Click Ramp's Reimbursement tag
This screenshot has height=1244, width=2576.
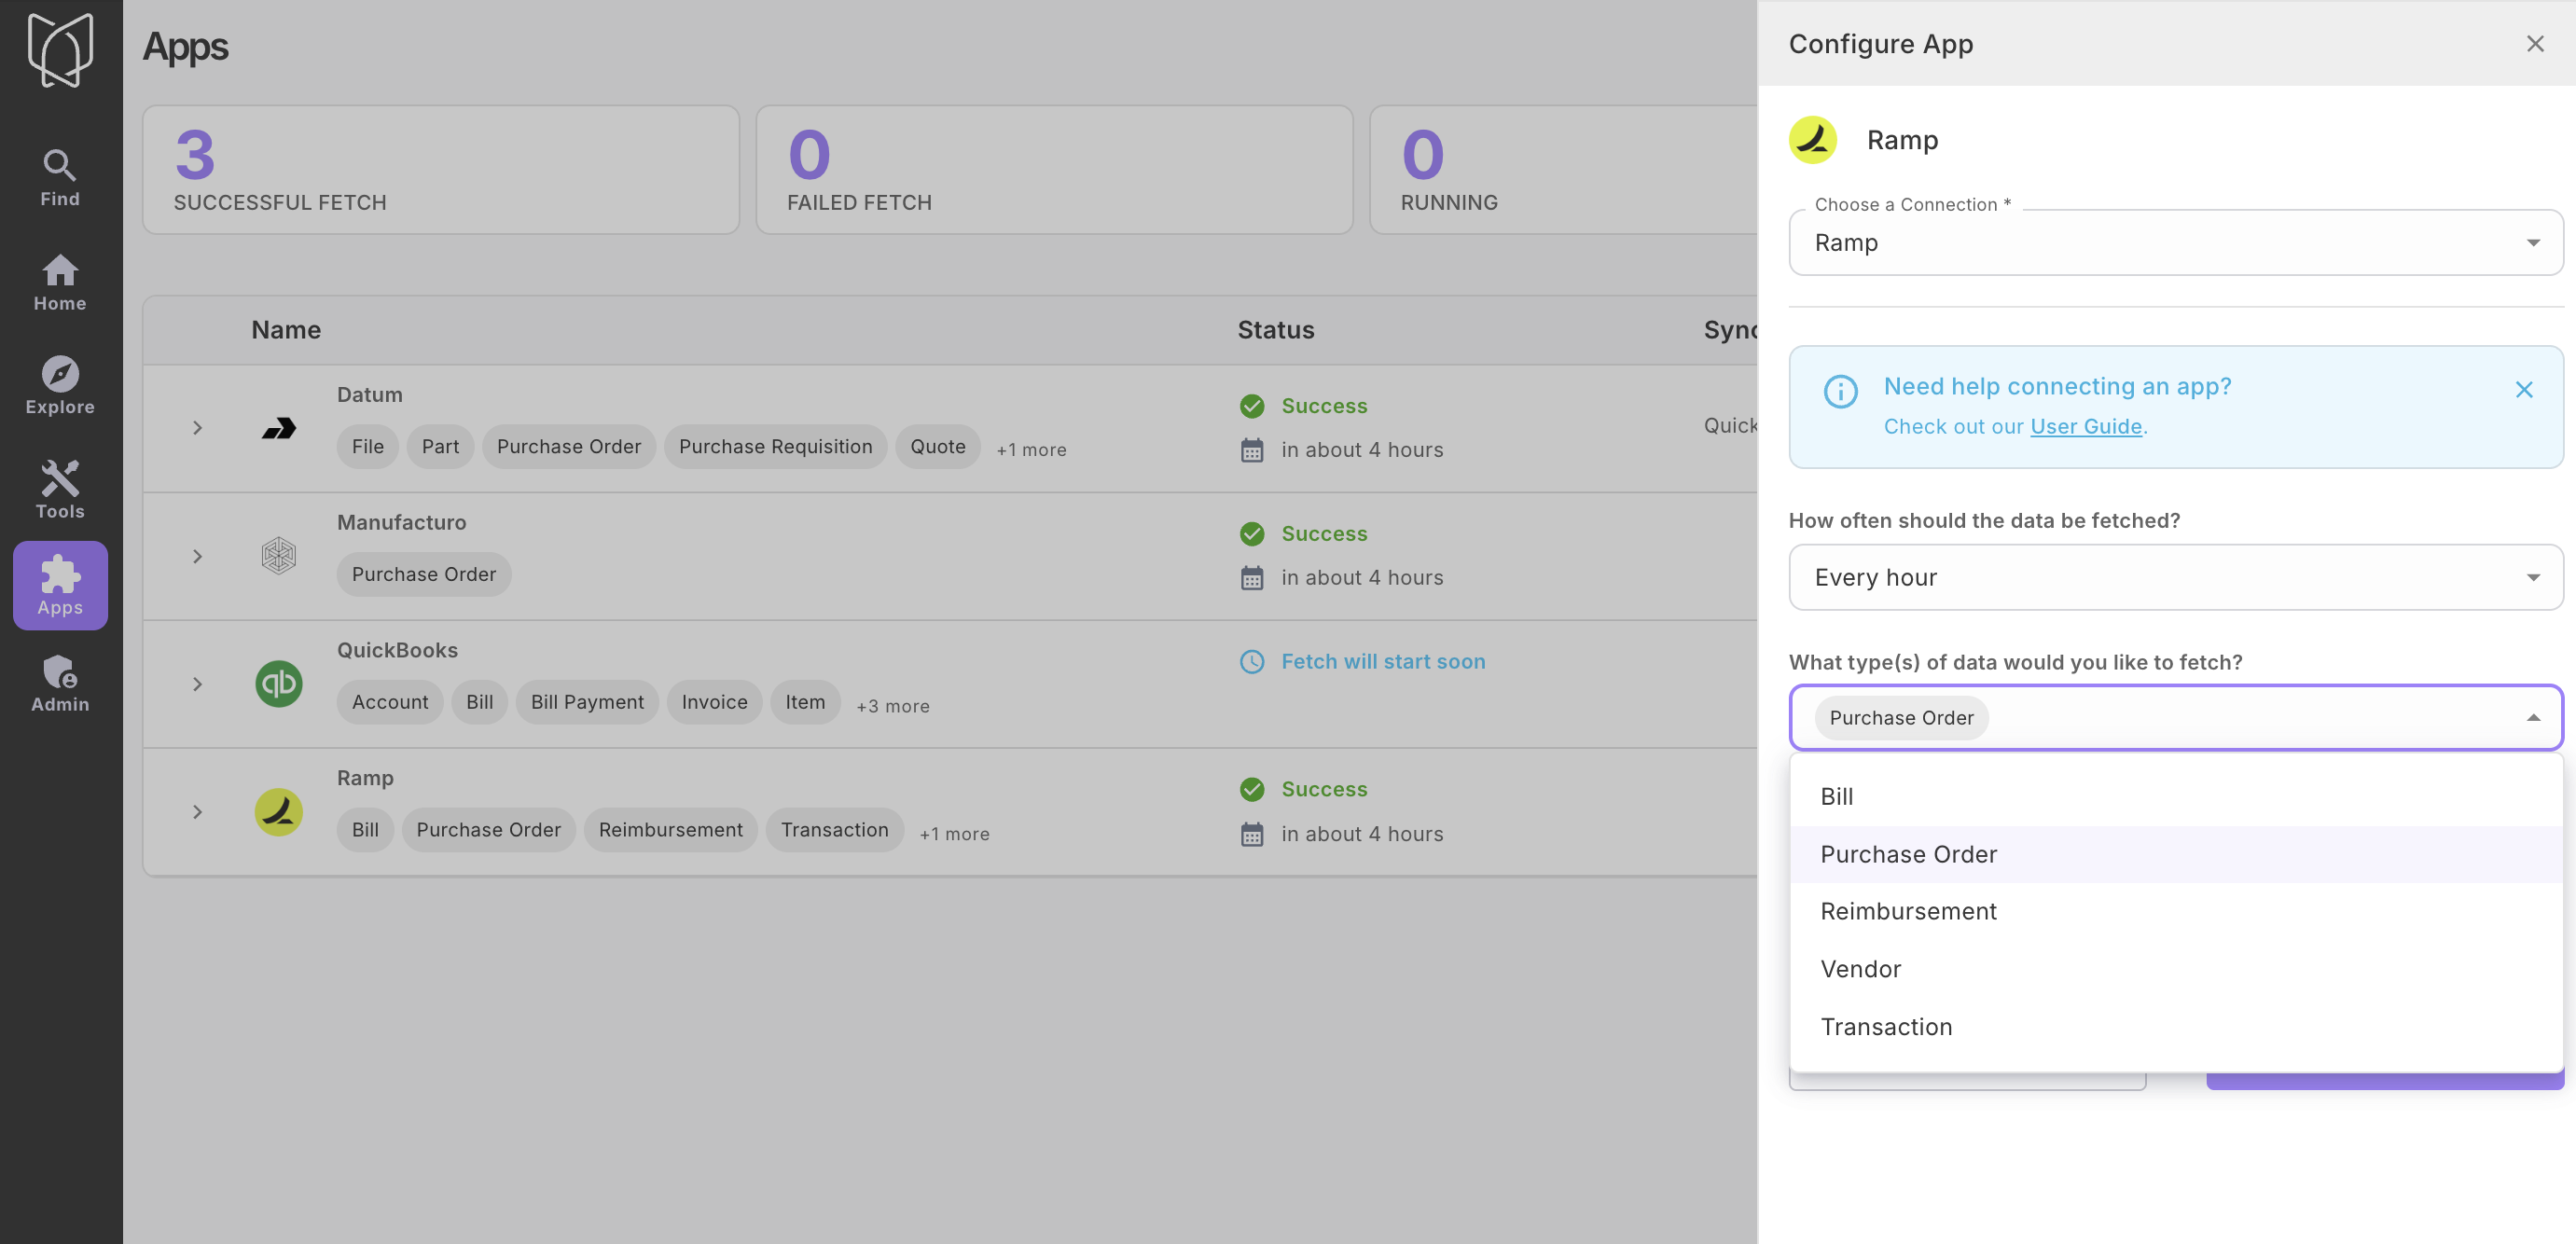tap(670, 830)
